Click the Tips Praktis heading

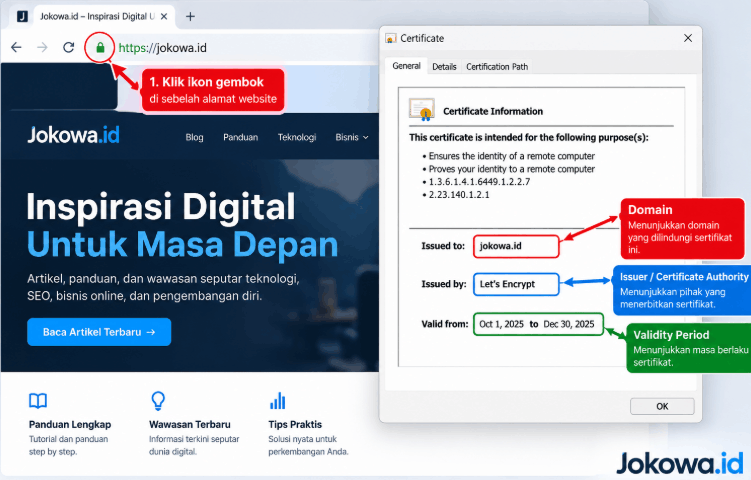(x=295, y=424)
